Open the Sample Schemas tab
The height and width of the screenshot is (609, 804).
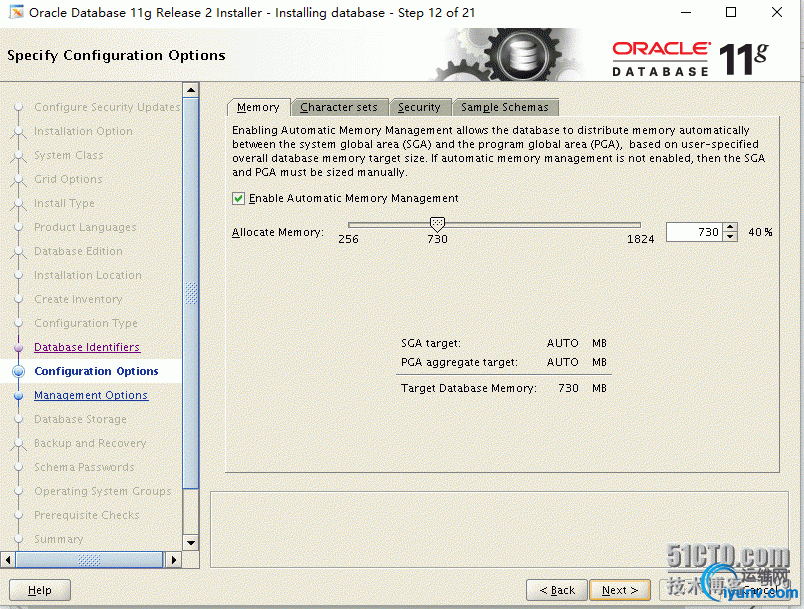point(505,107)
